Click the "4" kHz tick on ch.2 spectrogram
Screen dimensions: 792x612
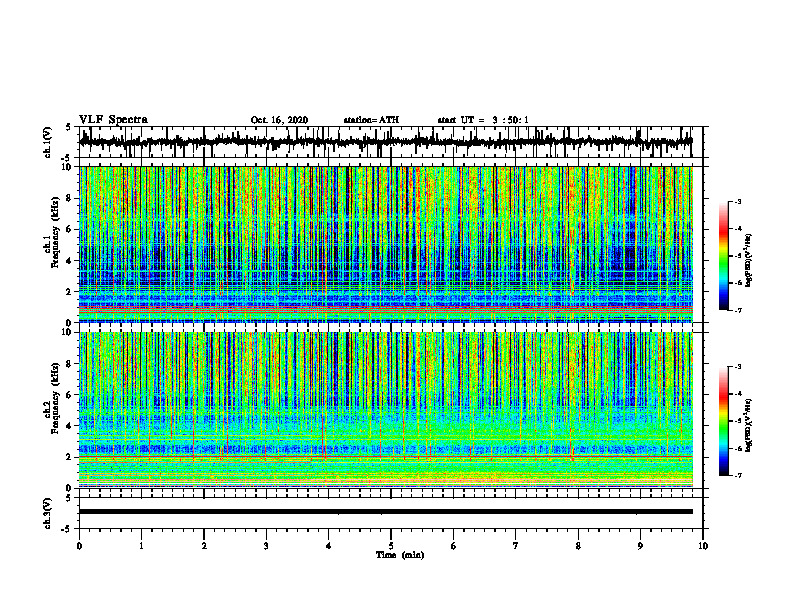pyautogui.click(x=70, y=426)
